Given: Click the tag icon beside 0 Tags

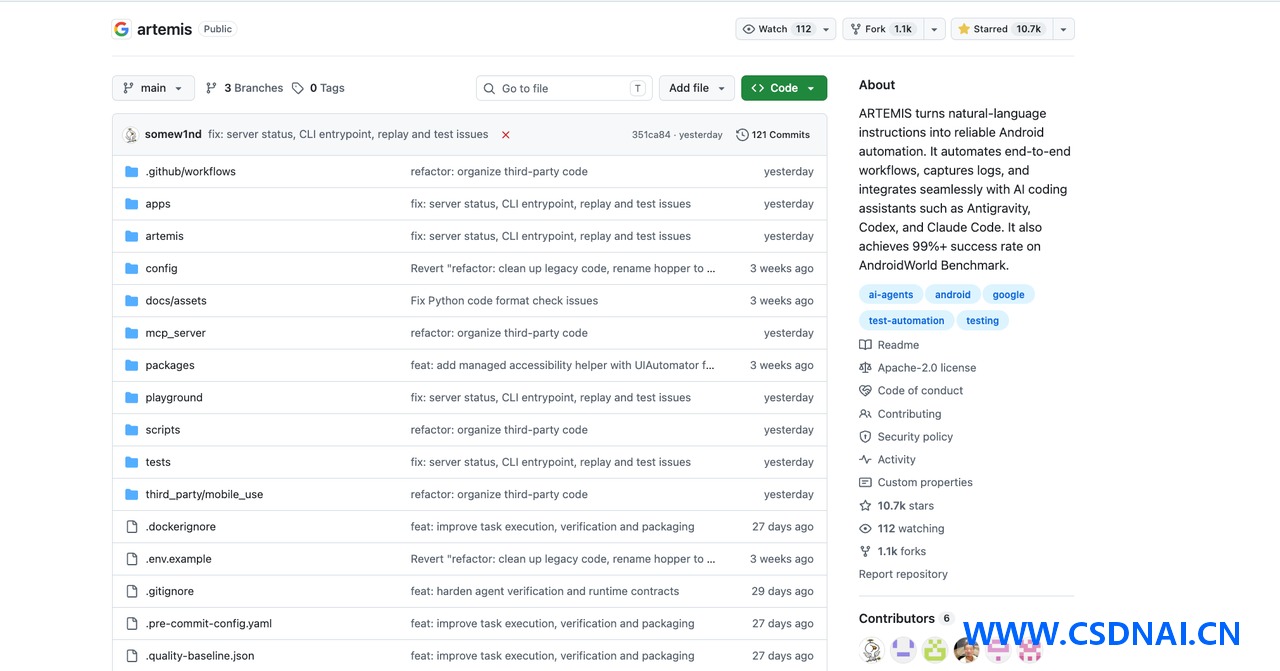Looking at the screenshot, I should tap(298, 88).
